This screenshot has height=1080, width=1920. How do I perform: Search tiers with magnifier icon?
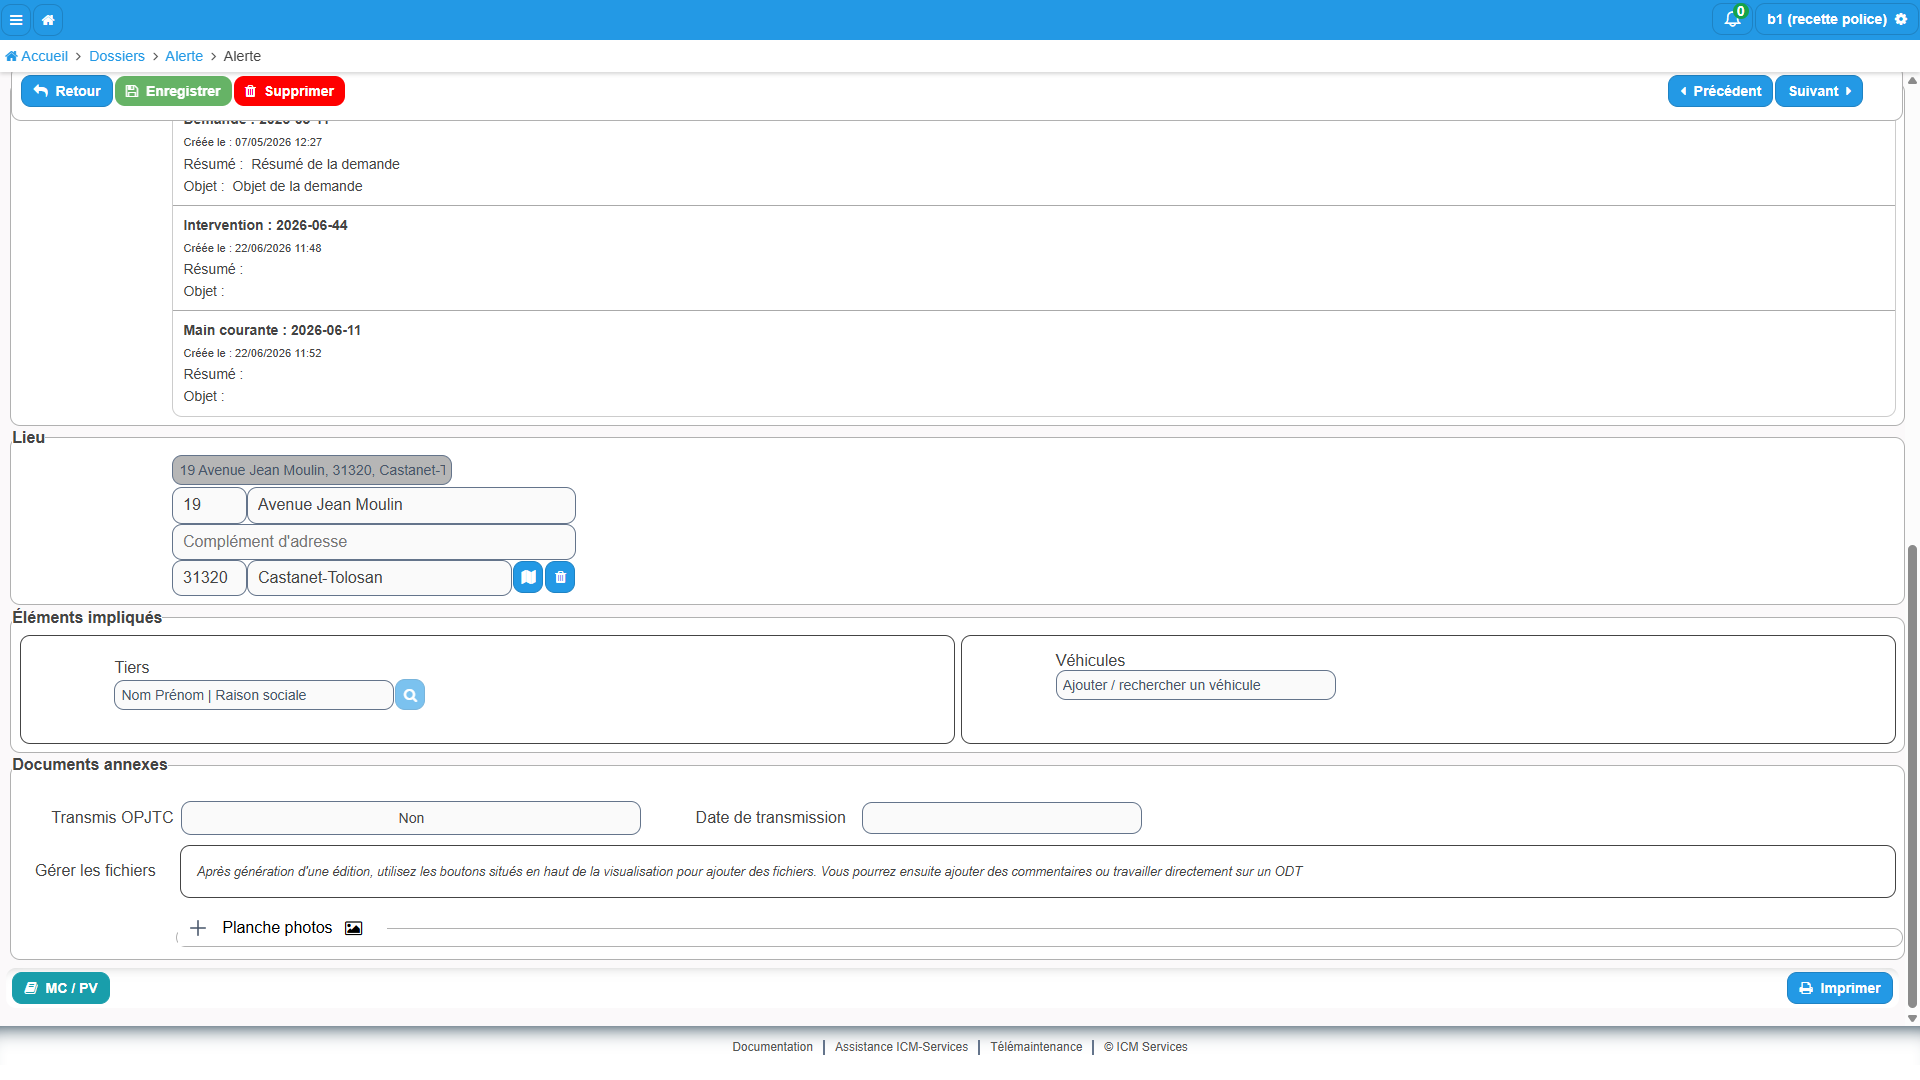point(410,695)
